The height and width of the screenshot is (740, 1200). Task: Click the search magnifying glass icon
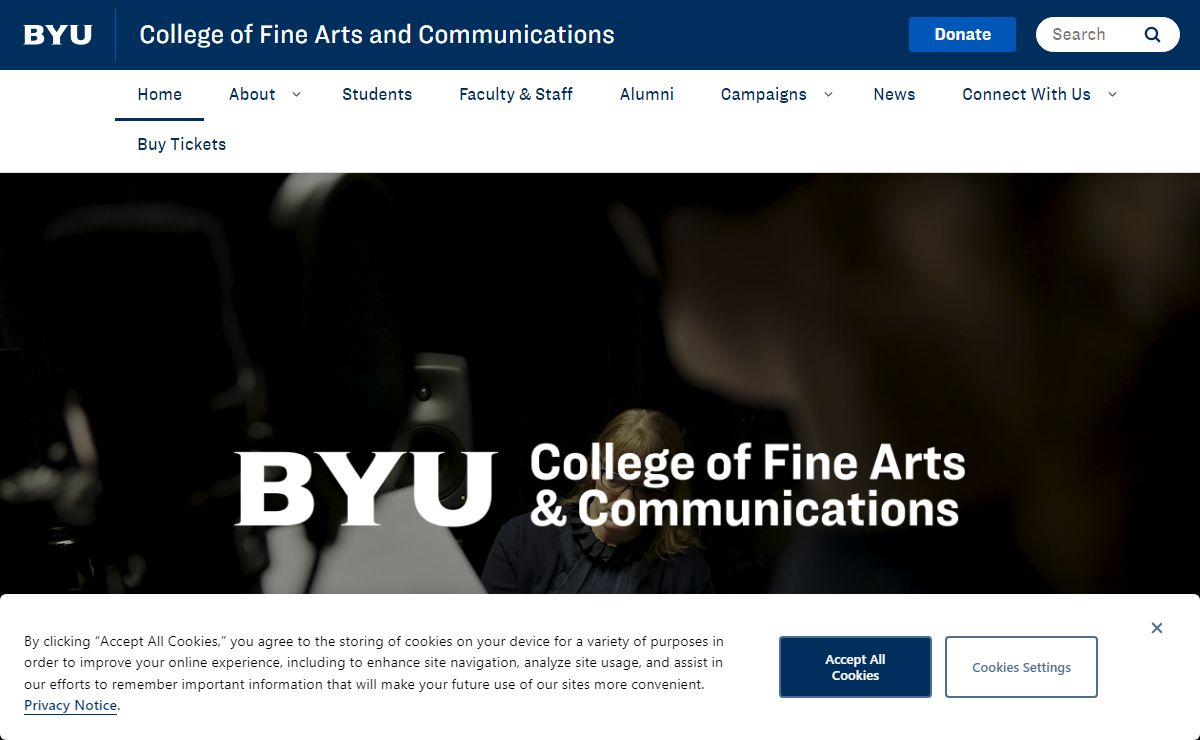[x=1152, y=35]
